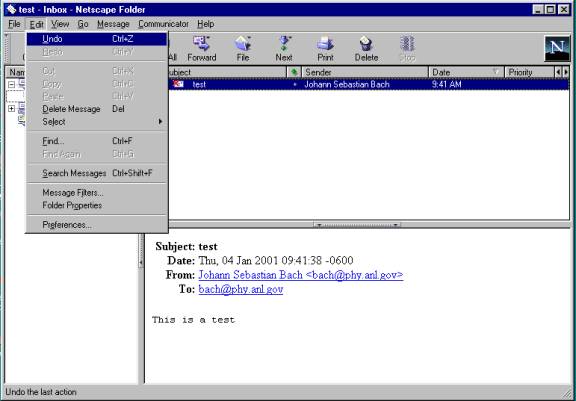Click the 'This is a test' body text
The height and width of the screenshot is (401, 576).
[193, 320]
